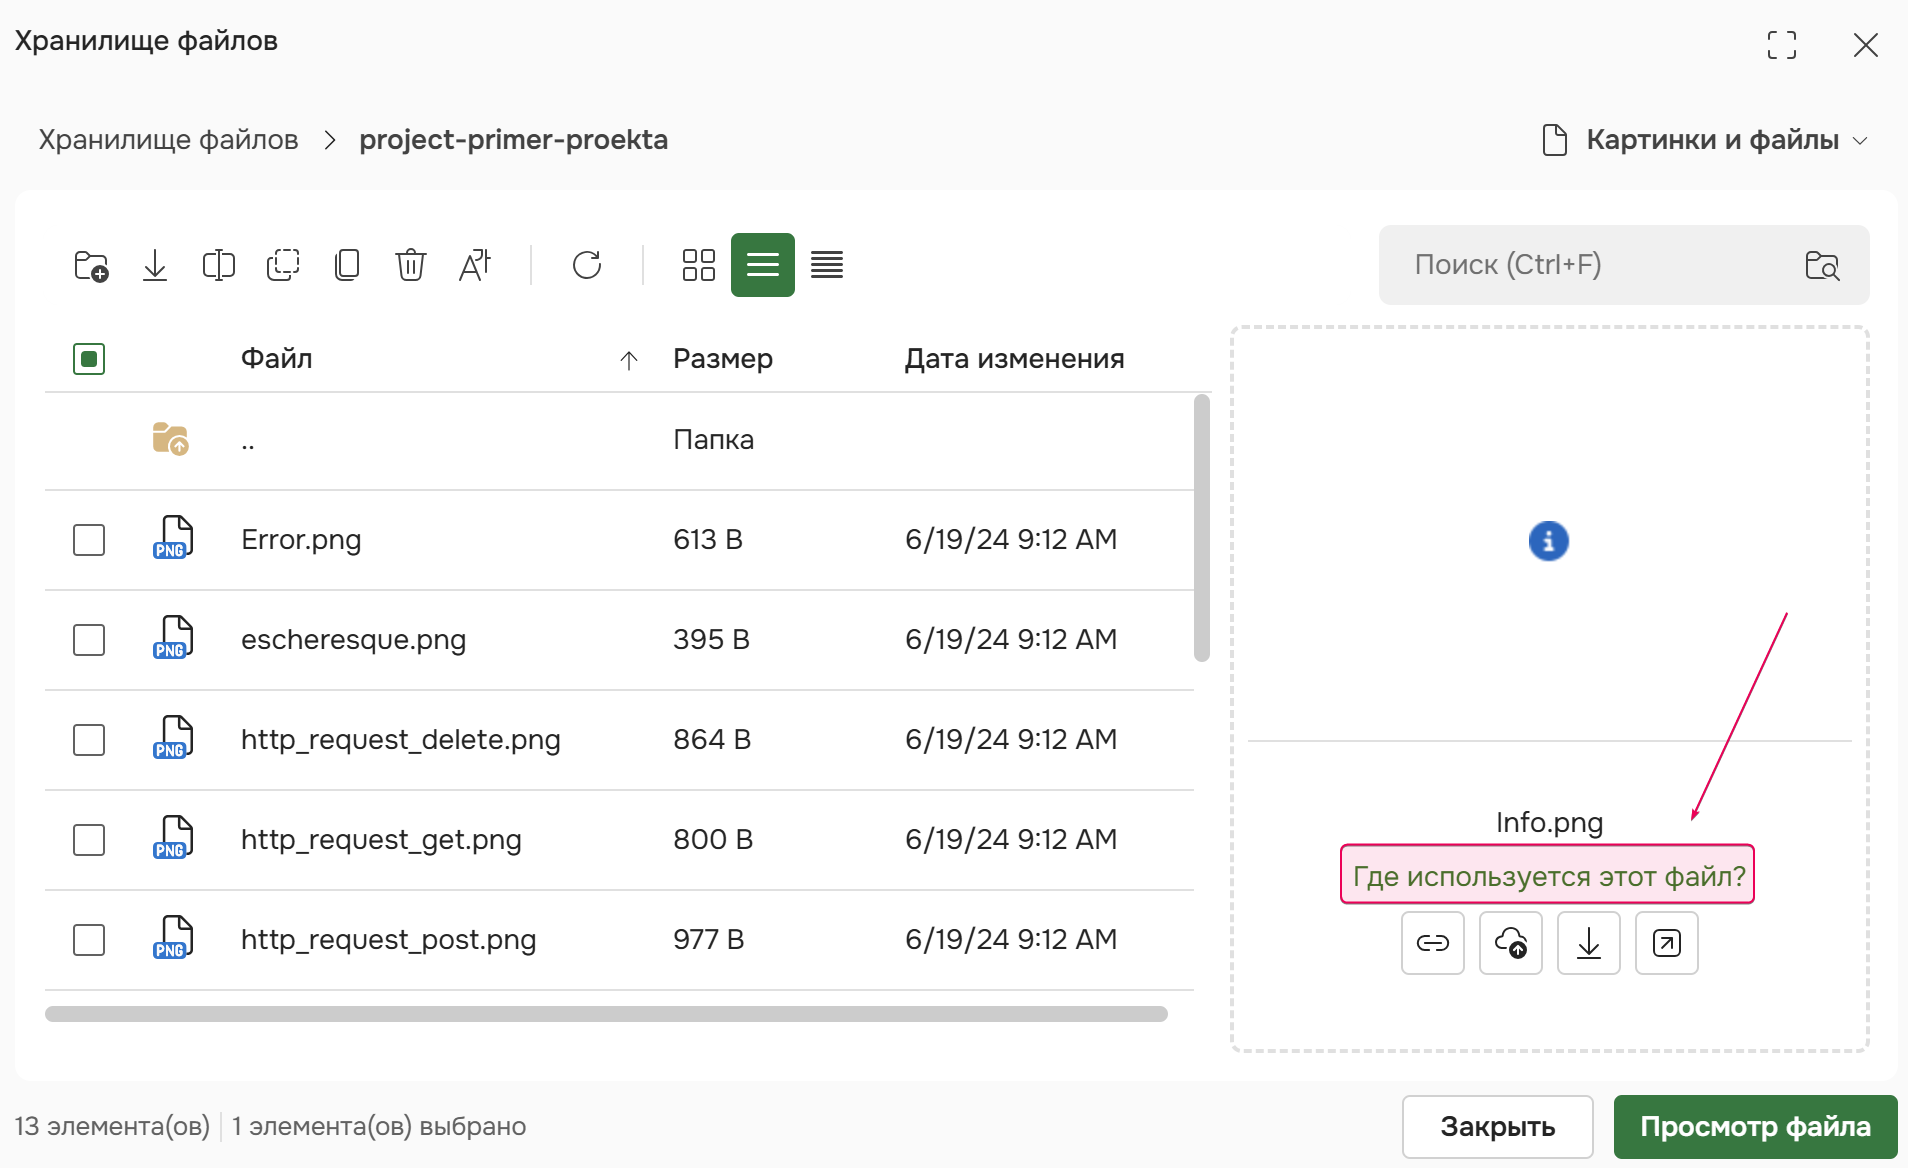Viewport: 1908px width, 1168px height.
Task: Click the move-file toolbar icon
Action: click(219, 265)
